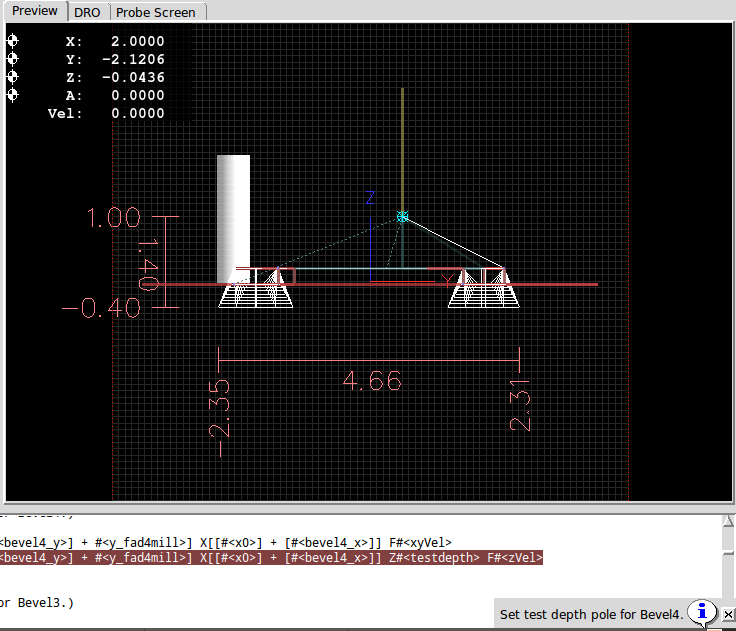Click the homed icon beside A axis

(x=13, y=95)
